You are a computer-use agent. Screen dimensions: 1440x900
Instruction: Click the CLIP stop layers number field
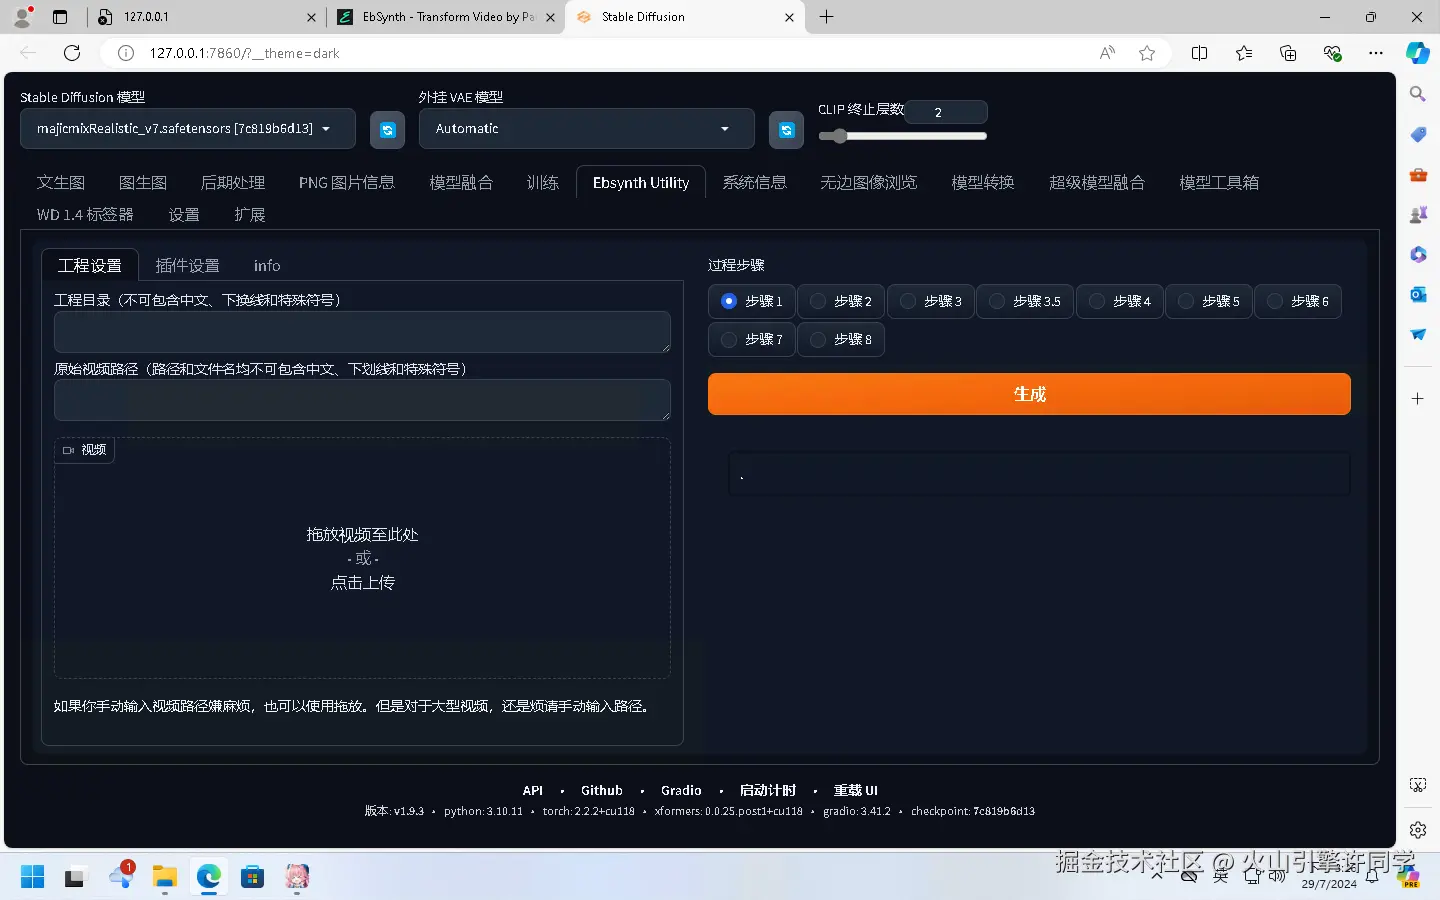coord(946,112)
